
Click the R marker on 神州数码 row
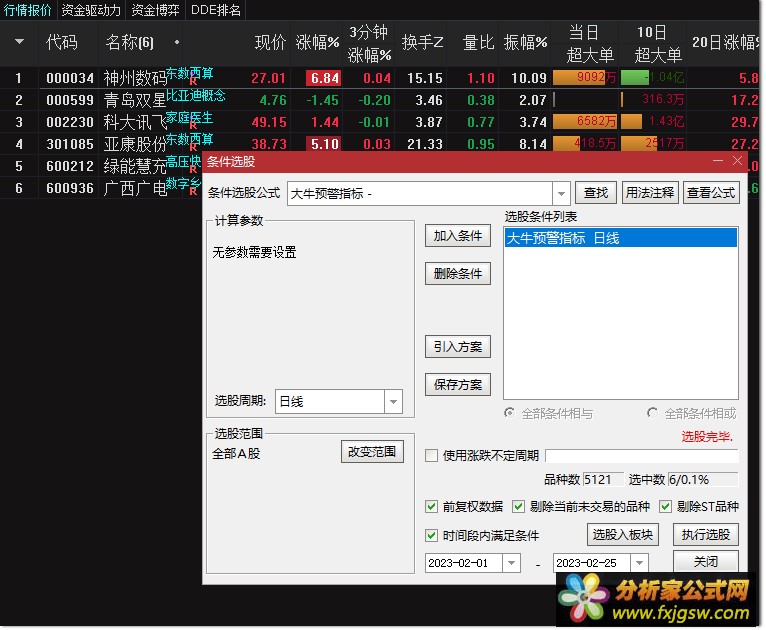pyautogui.click(x=193, y=82)
